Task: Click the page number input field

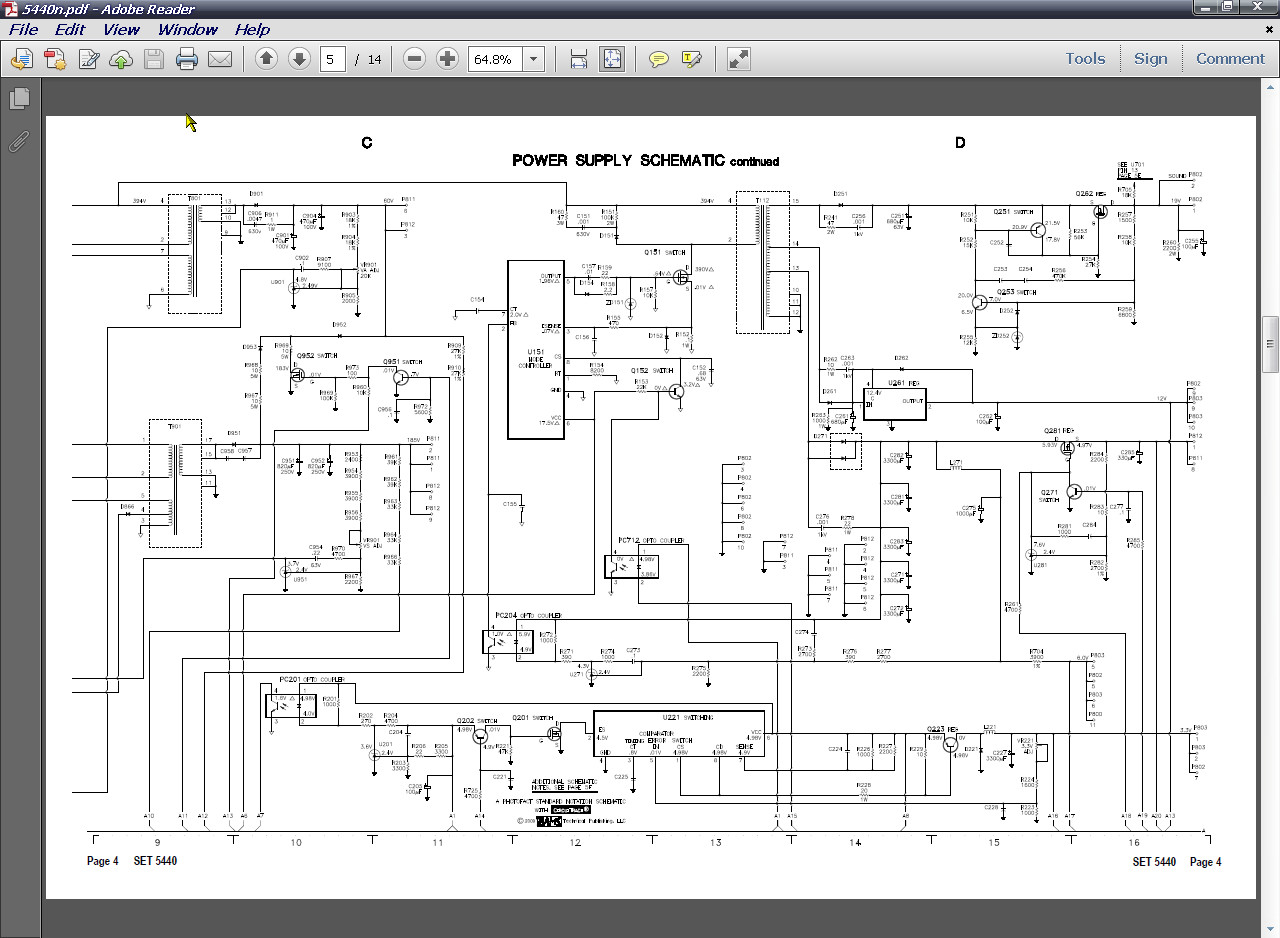Action: tap(333, 59)
